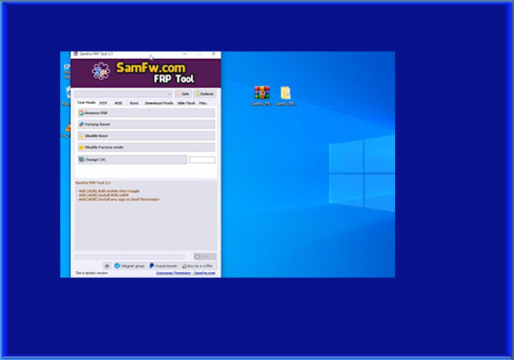Image resolution: width=514 pixels, height=360 pixels.
Task: Click the CSC code input field
Action: pyautogui.click(x=202, y=160)
